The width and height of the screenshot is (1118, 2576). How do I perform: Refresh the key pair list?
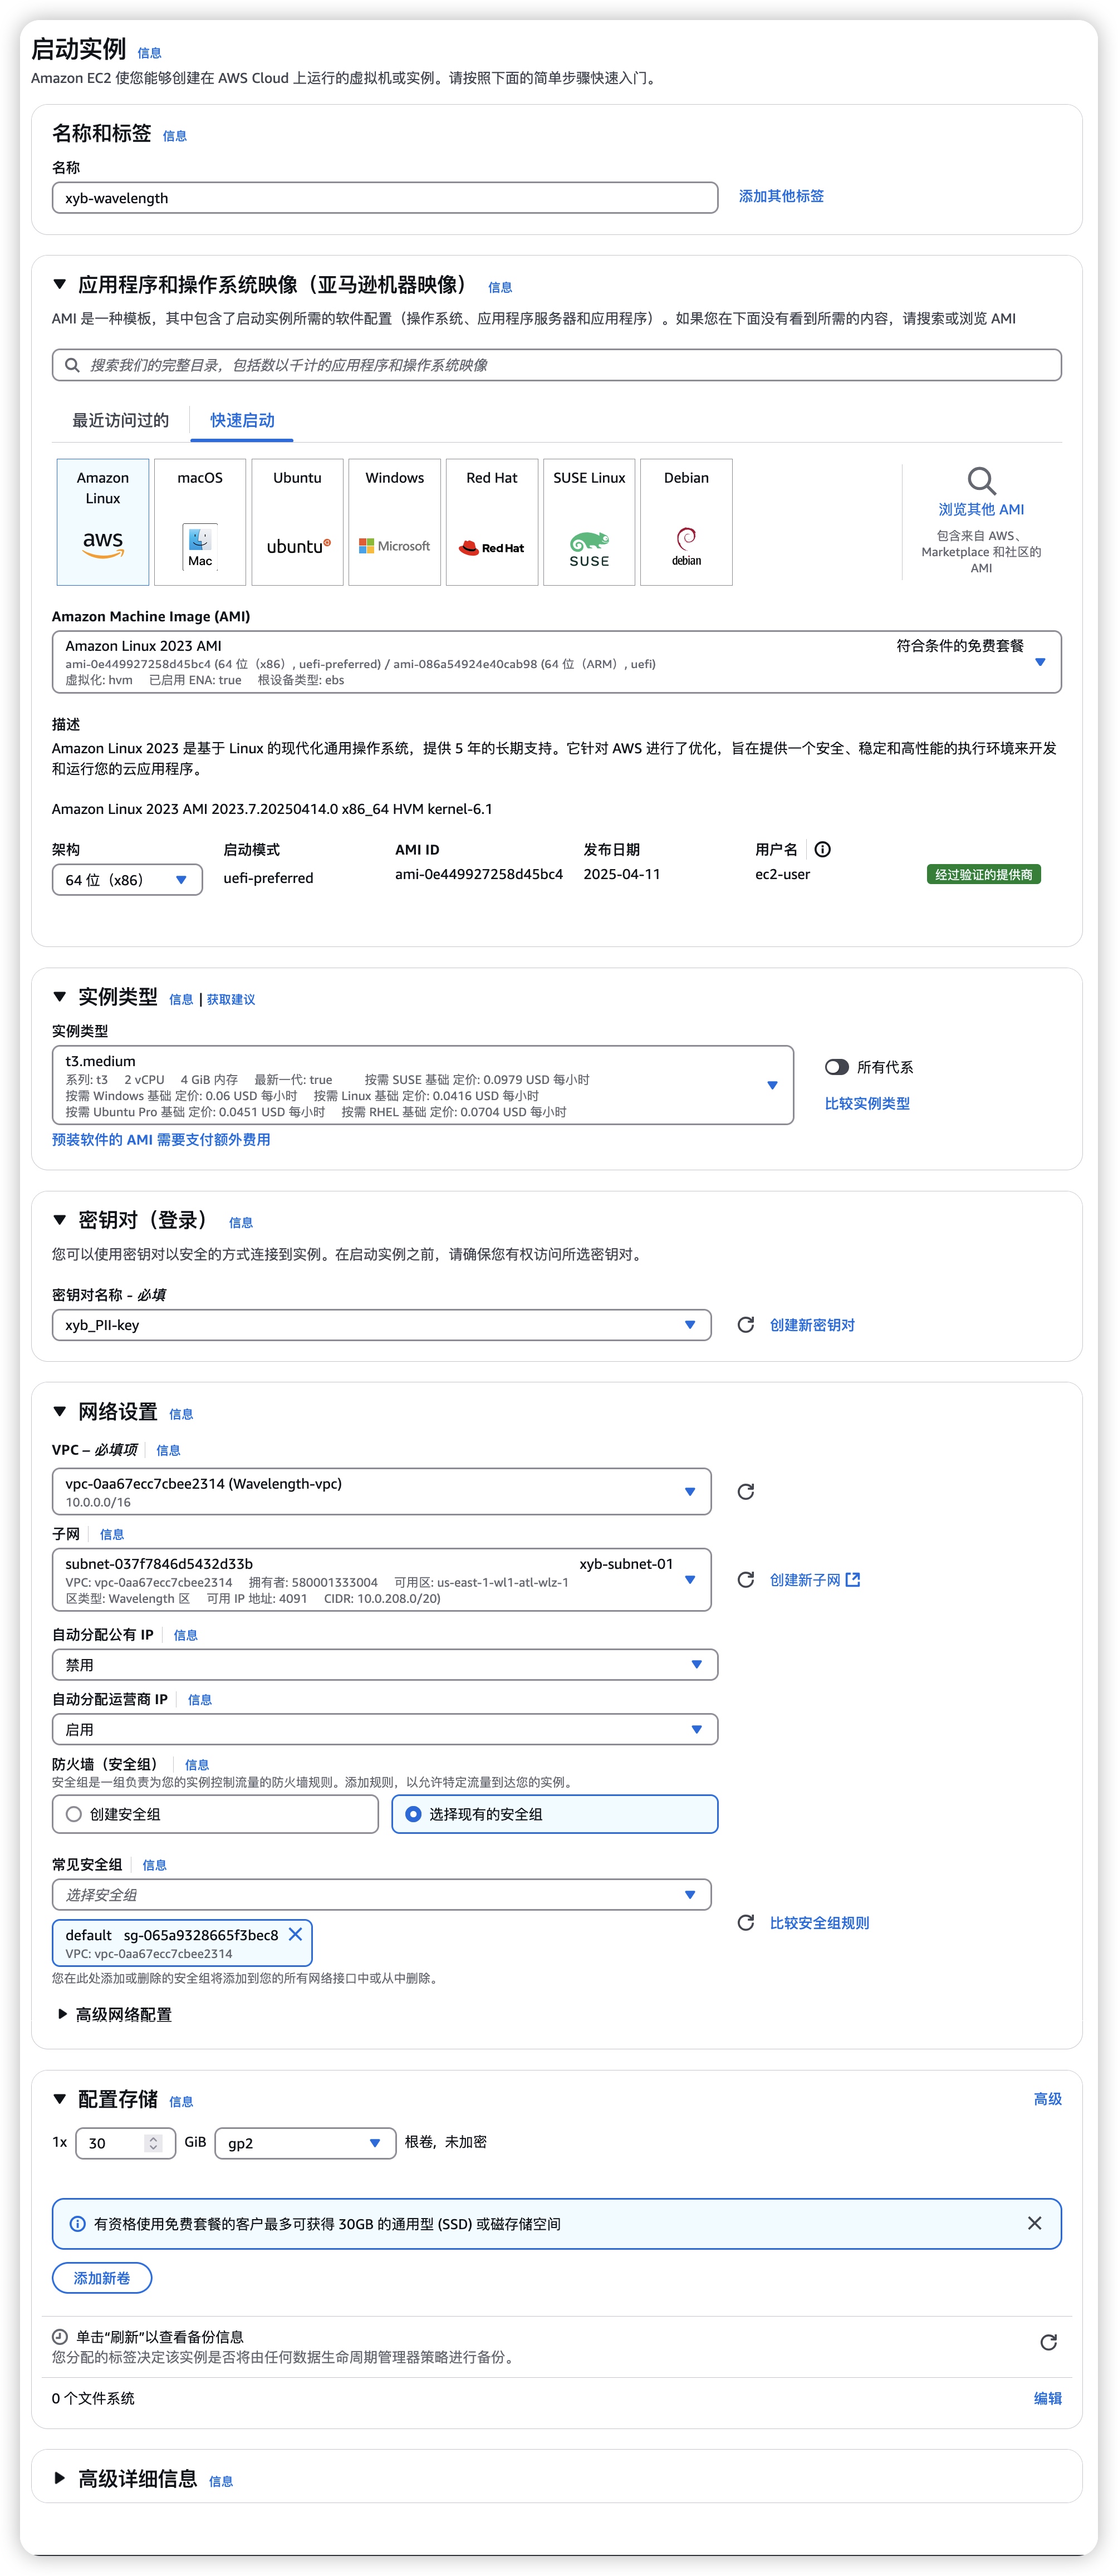tap(745, 1325)
